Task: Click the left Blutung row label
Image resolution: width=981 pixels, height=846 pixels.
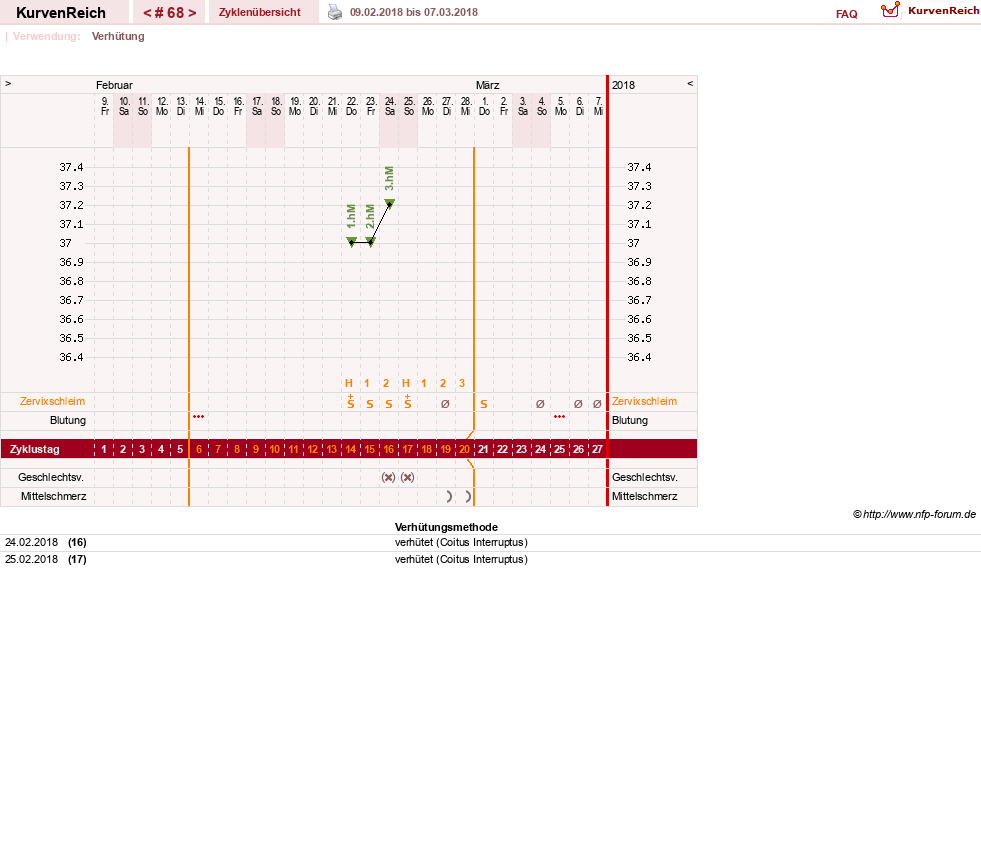Action: tap(68, 420)
